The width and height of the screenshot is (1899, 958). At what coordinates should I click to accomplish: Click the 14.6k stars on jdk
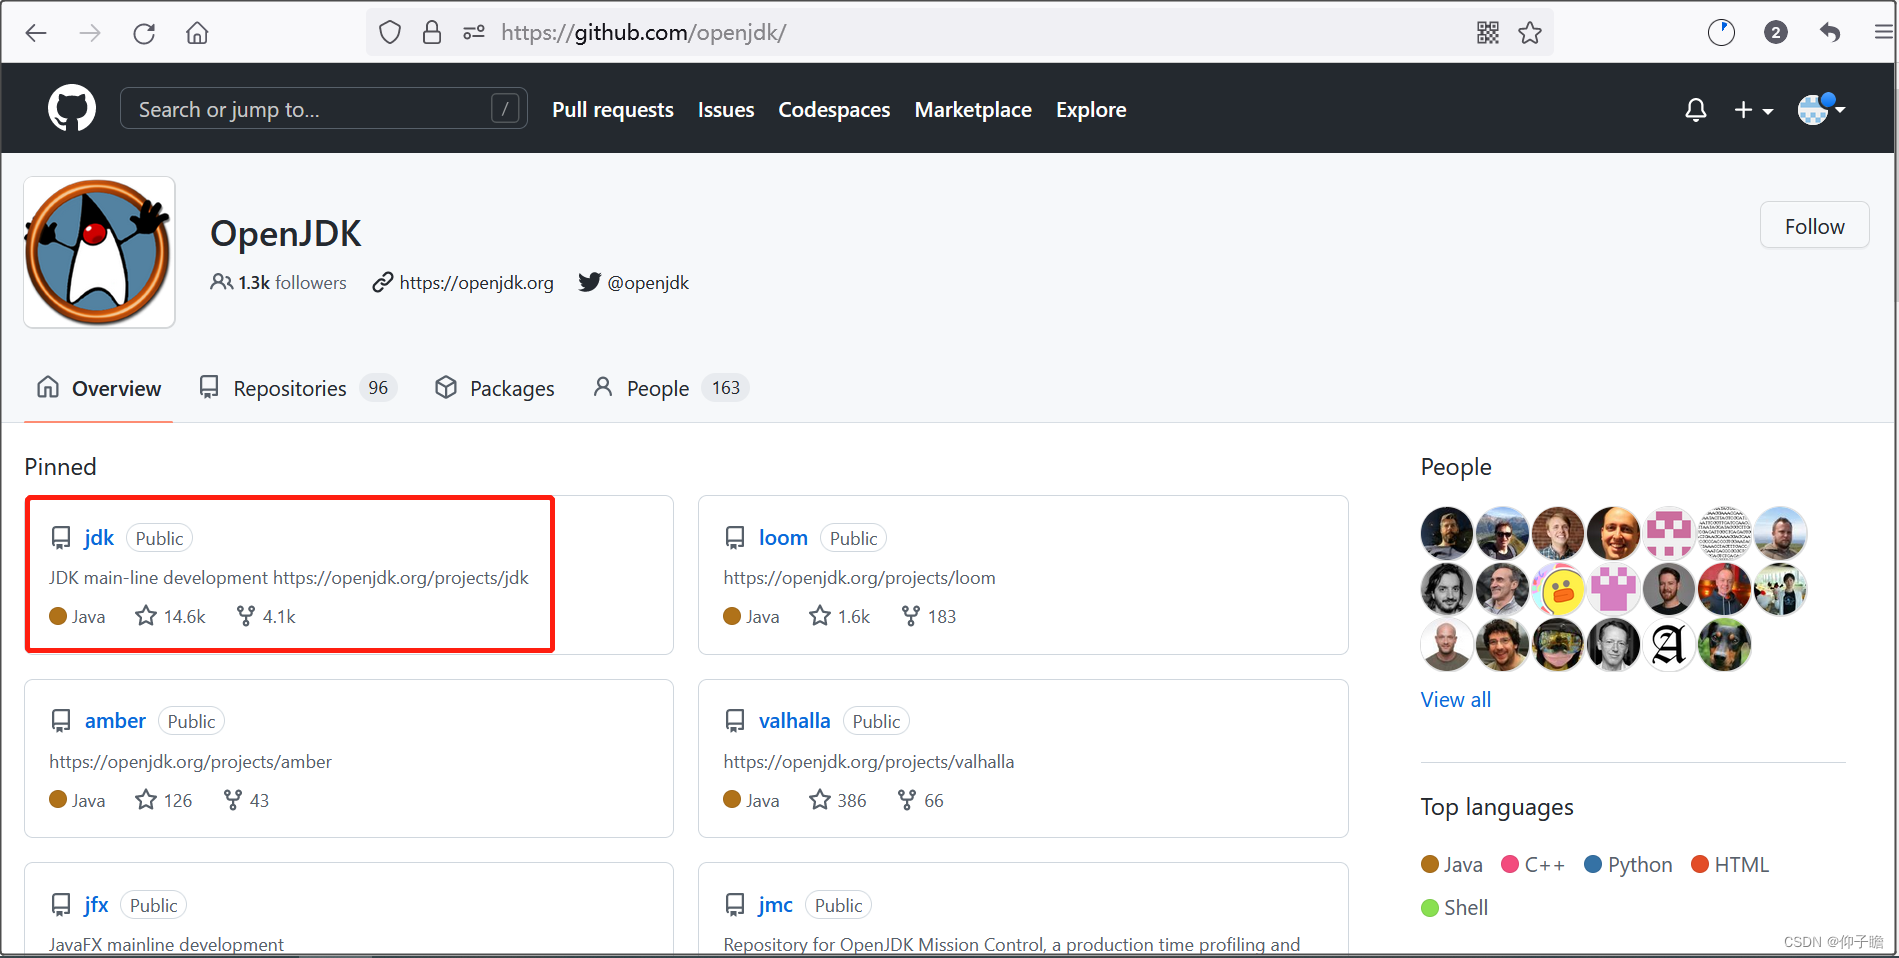[171, 617]
